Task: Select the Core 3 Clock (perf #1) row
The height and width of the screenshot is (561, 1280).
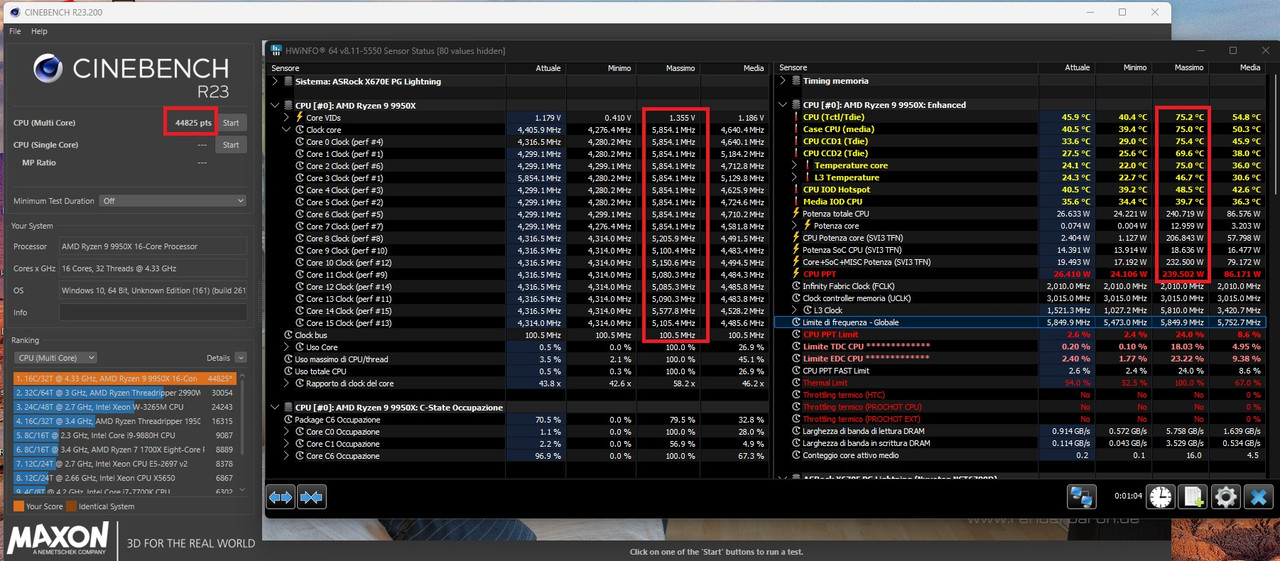Action: click(x=518, y=177)
